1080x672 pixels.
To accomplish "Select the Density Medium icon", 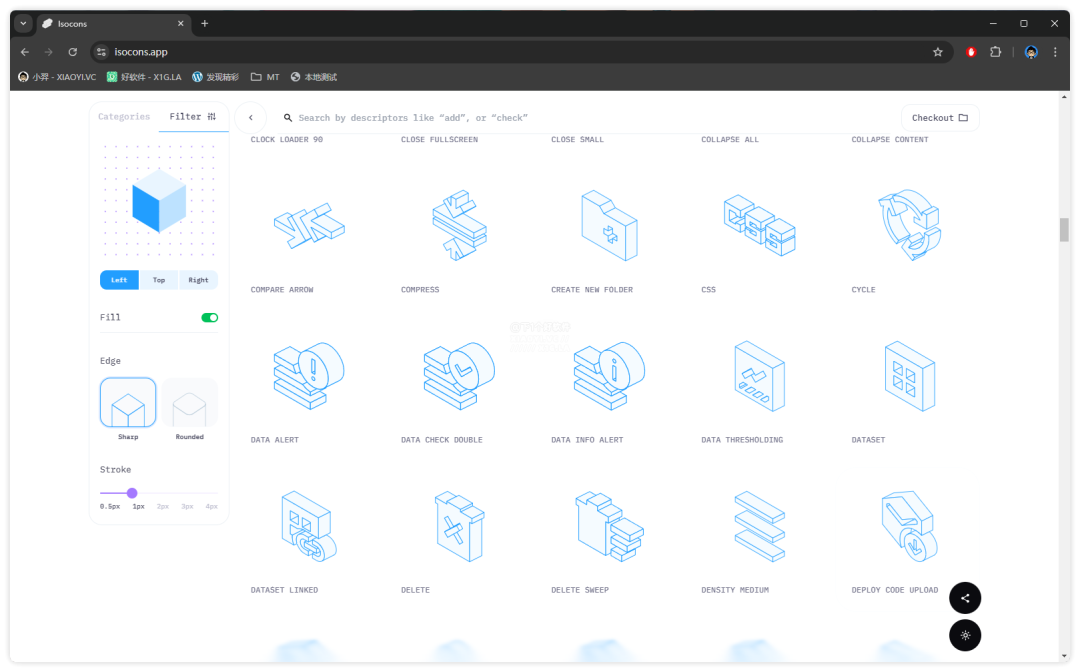I will point(759,526).
